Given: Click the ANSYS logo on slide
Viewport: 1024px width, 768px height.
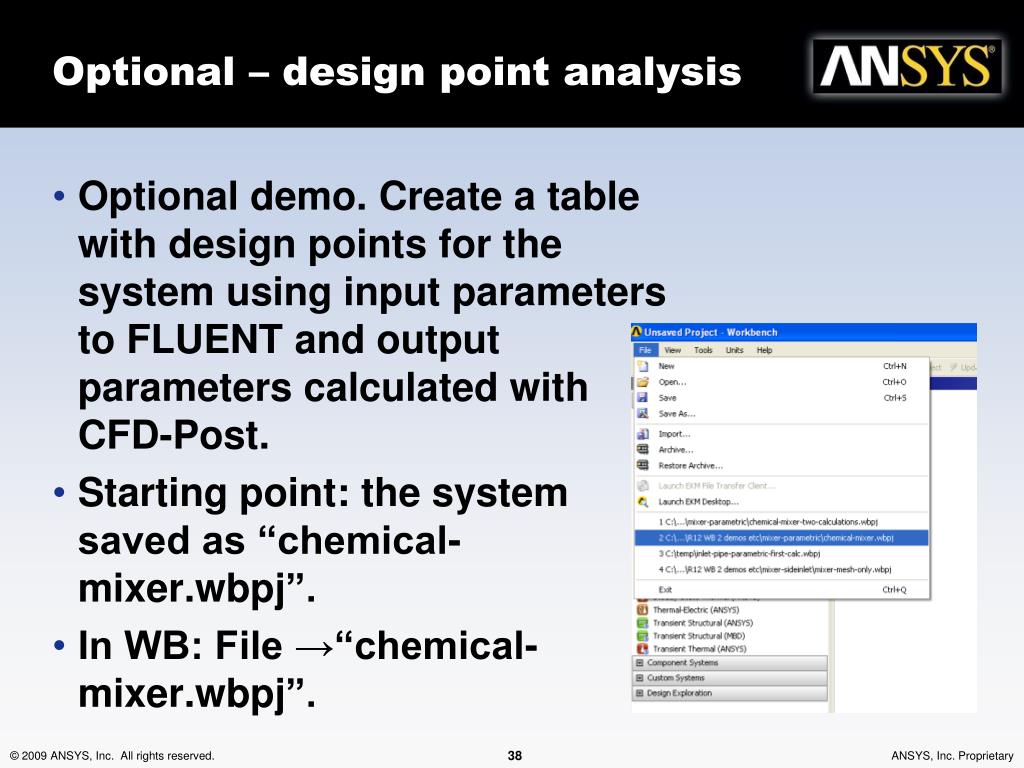Looking at the screenshot, I should click(x=907, y=67).
